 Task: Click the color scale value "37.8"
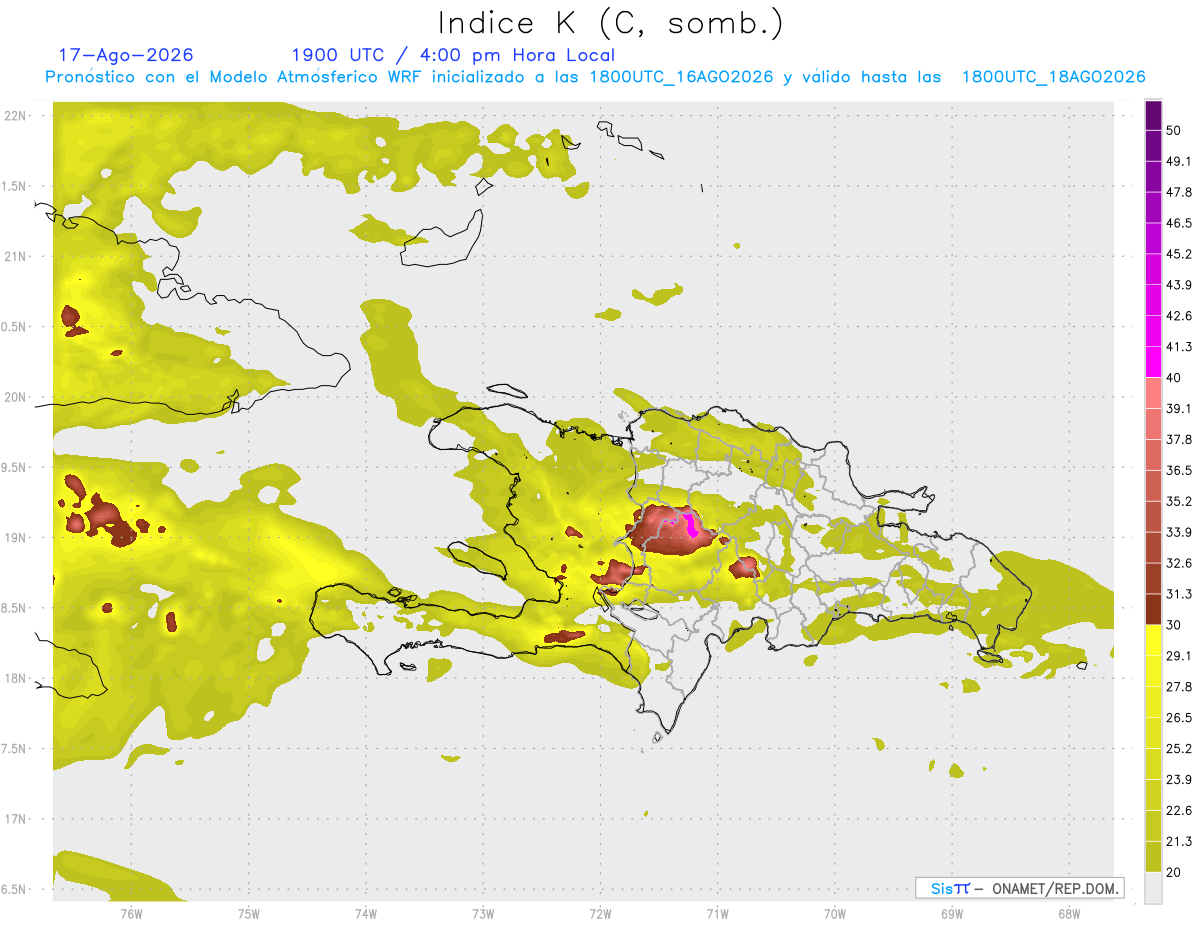[x=1178, y=440]
